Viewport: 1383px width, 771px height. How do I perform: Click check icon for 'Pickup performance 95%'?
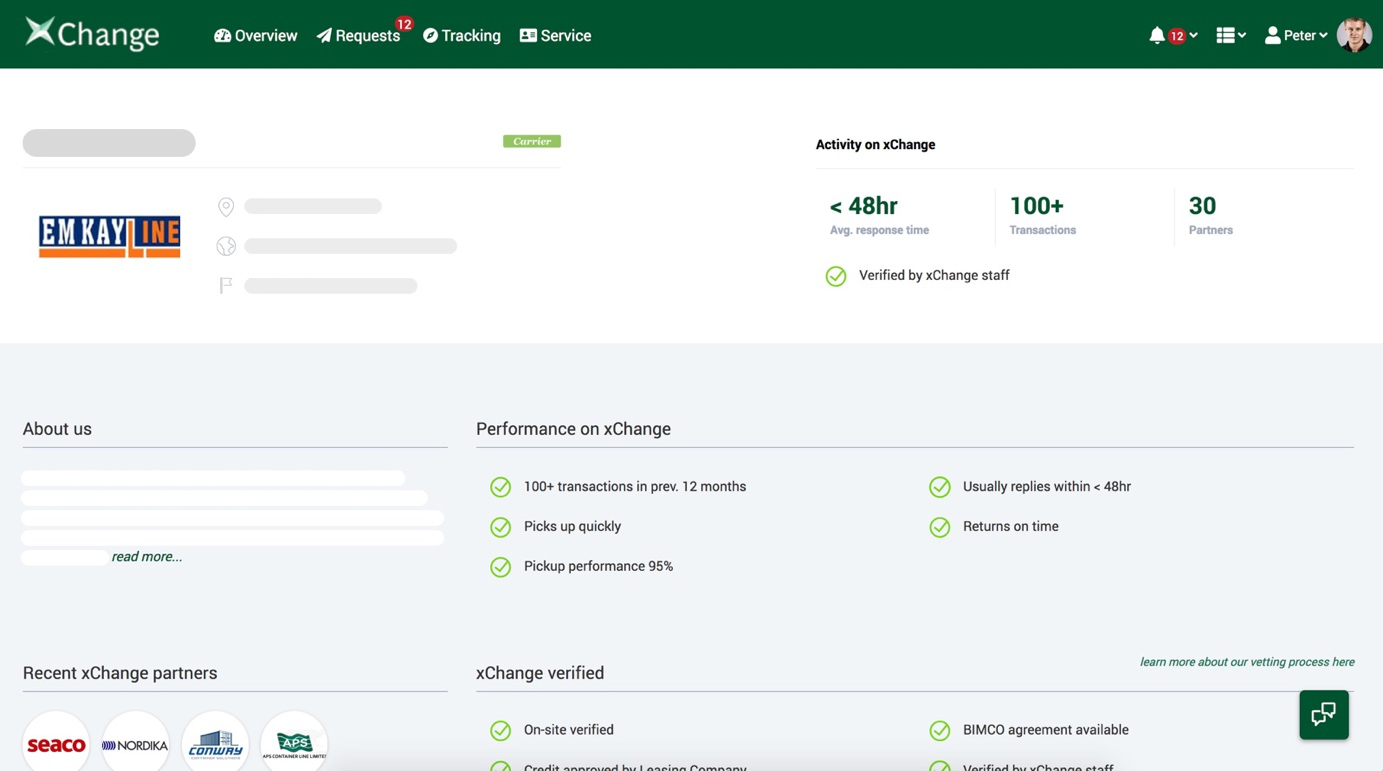501,567
